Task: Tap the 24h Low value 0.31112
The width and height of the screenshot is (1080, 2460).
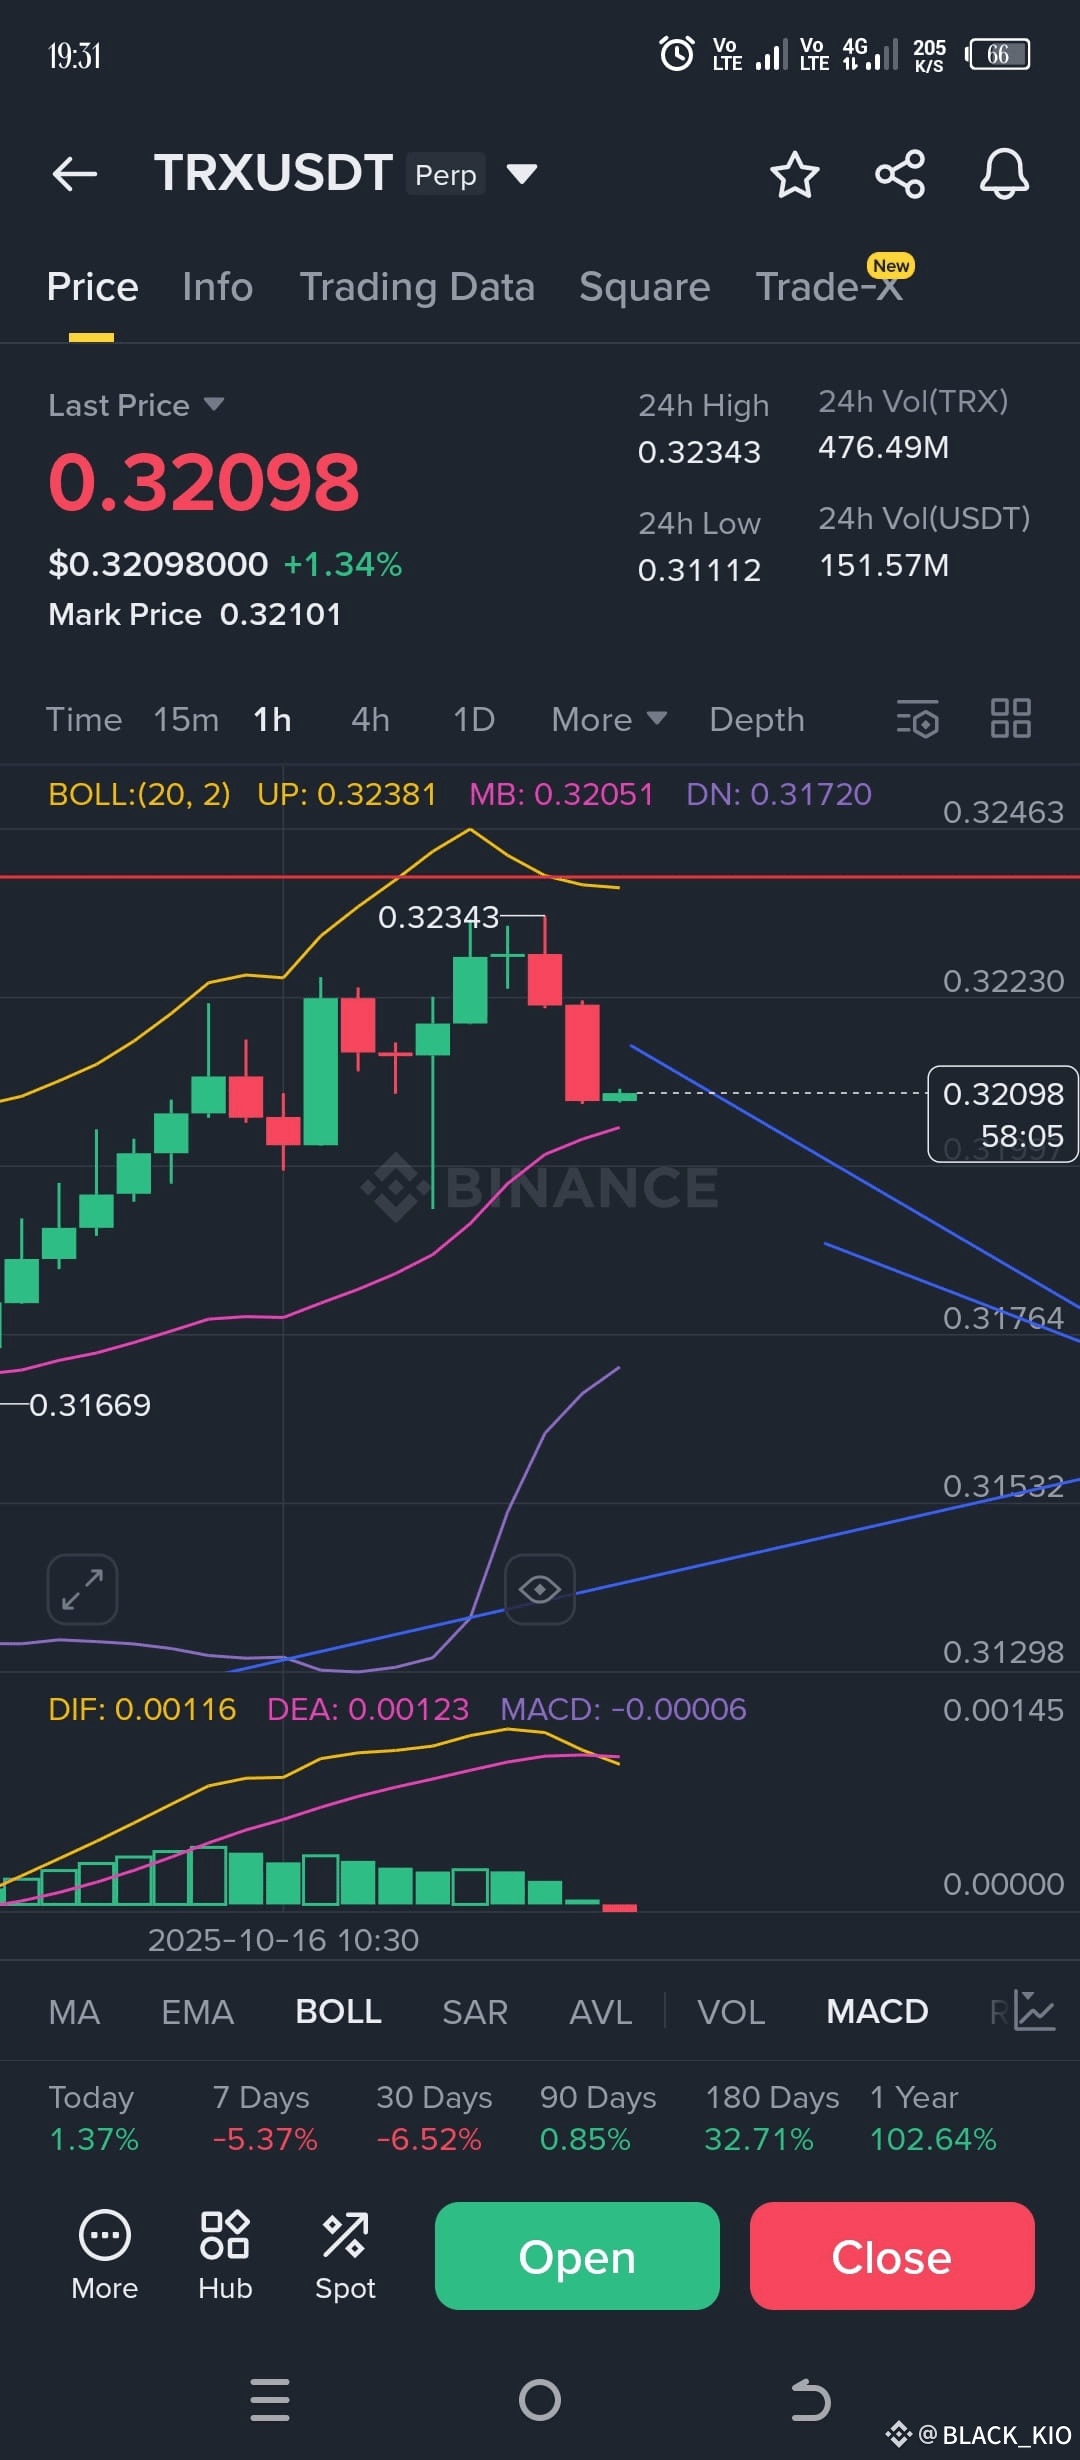Action: pos(699,570)
